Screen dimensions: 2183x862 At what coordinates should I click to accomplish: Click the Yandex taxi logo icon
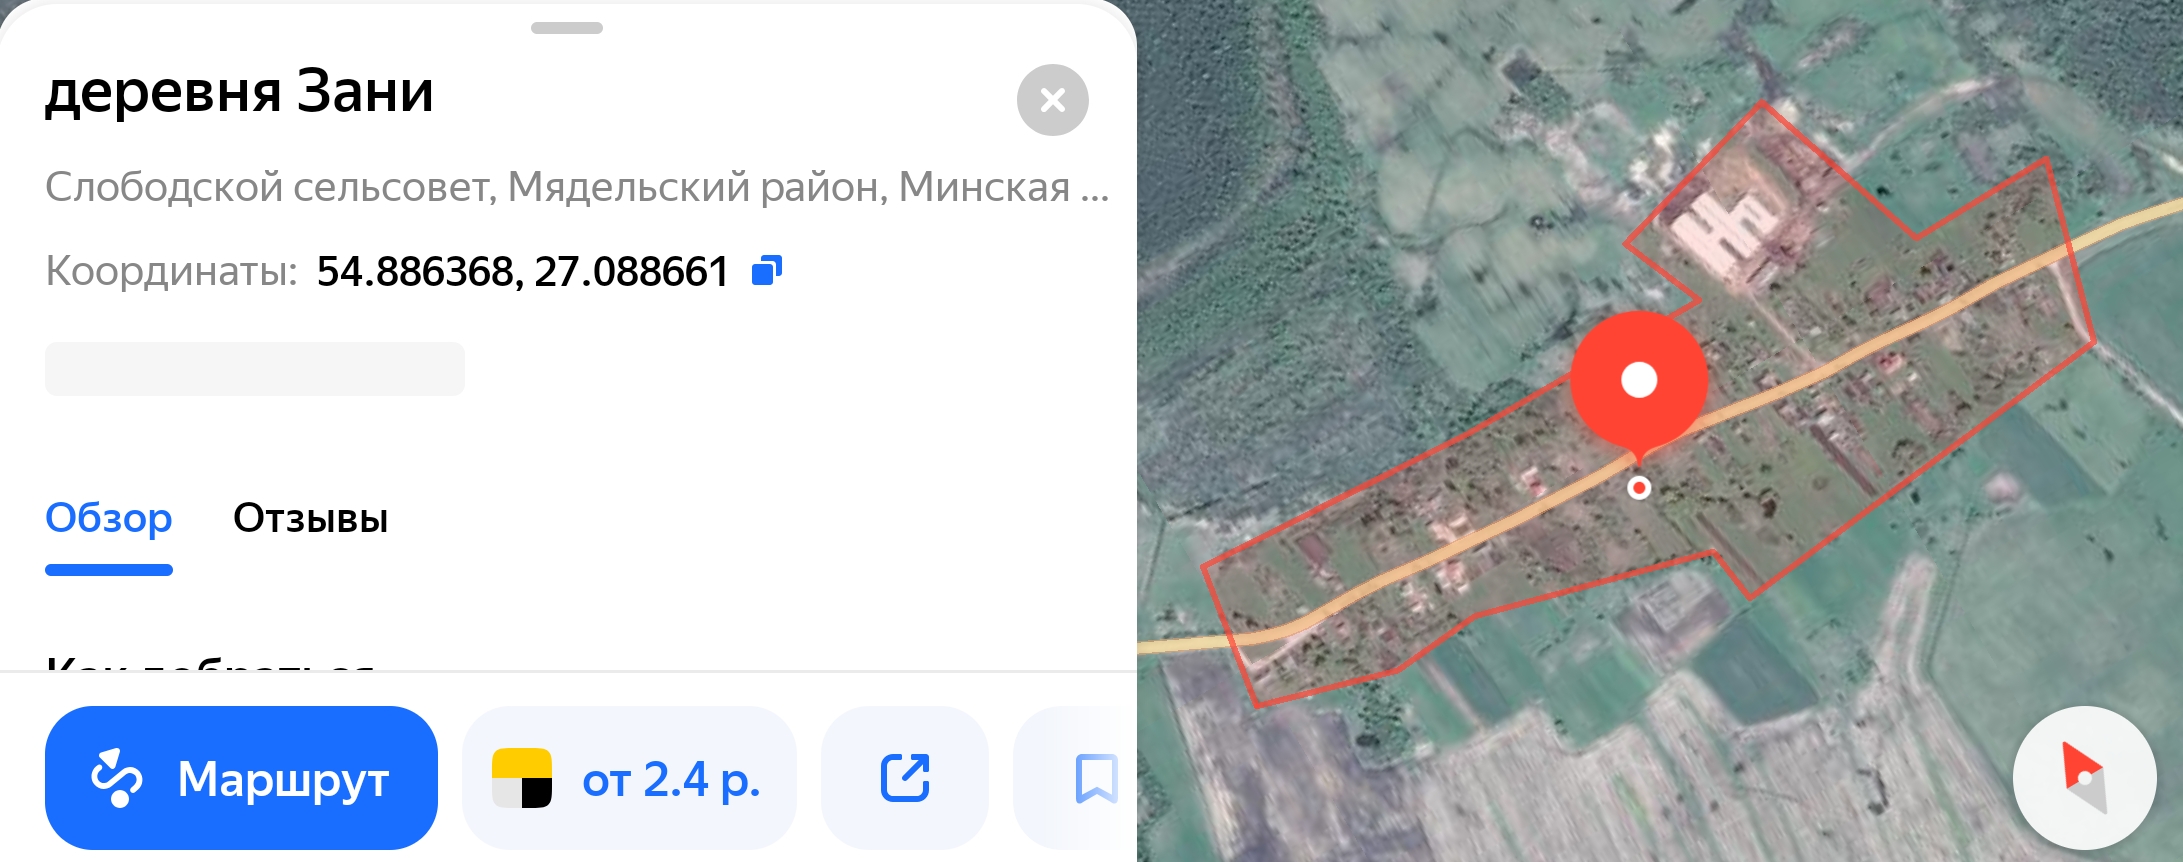522,778
